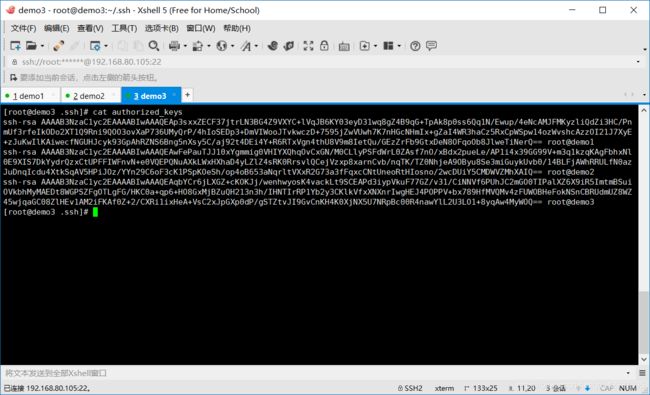
Task: Click the speech bubble feedback icon
Action: (432, 46)
